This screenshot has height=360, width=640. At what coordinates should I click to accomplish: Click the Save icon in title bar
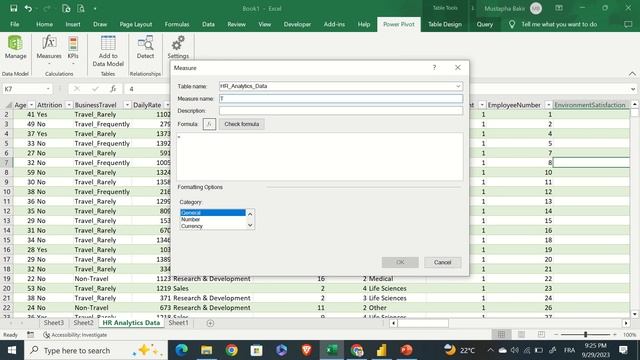click(13, 8)
